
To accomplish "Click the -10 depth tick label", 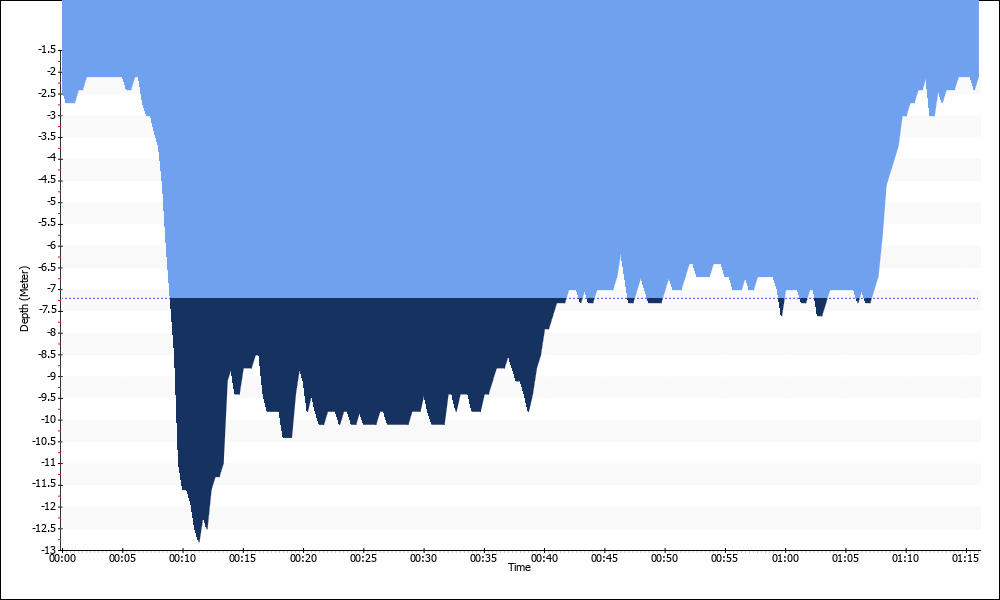I will point(48,420).
